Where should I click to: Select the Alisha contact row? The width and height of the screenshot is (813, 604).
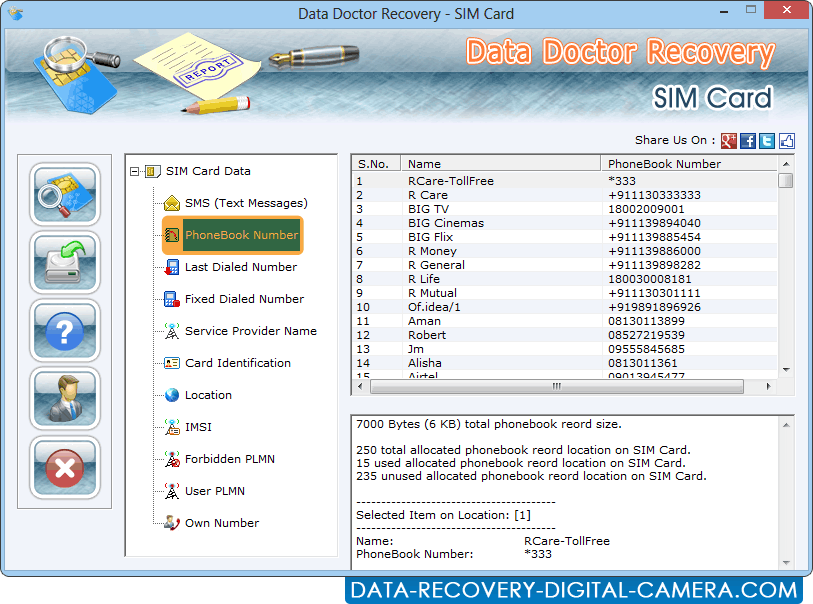point(565,363)
